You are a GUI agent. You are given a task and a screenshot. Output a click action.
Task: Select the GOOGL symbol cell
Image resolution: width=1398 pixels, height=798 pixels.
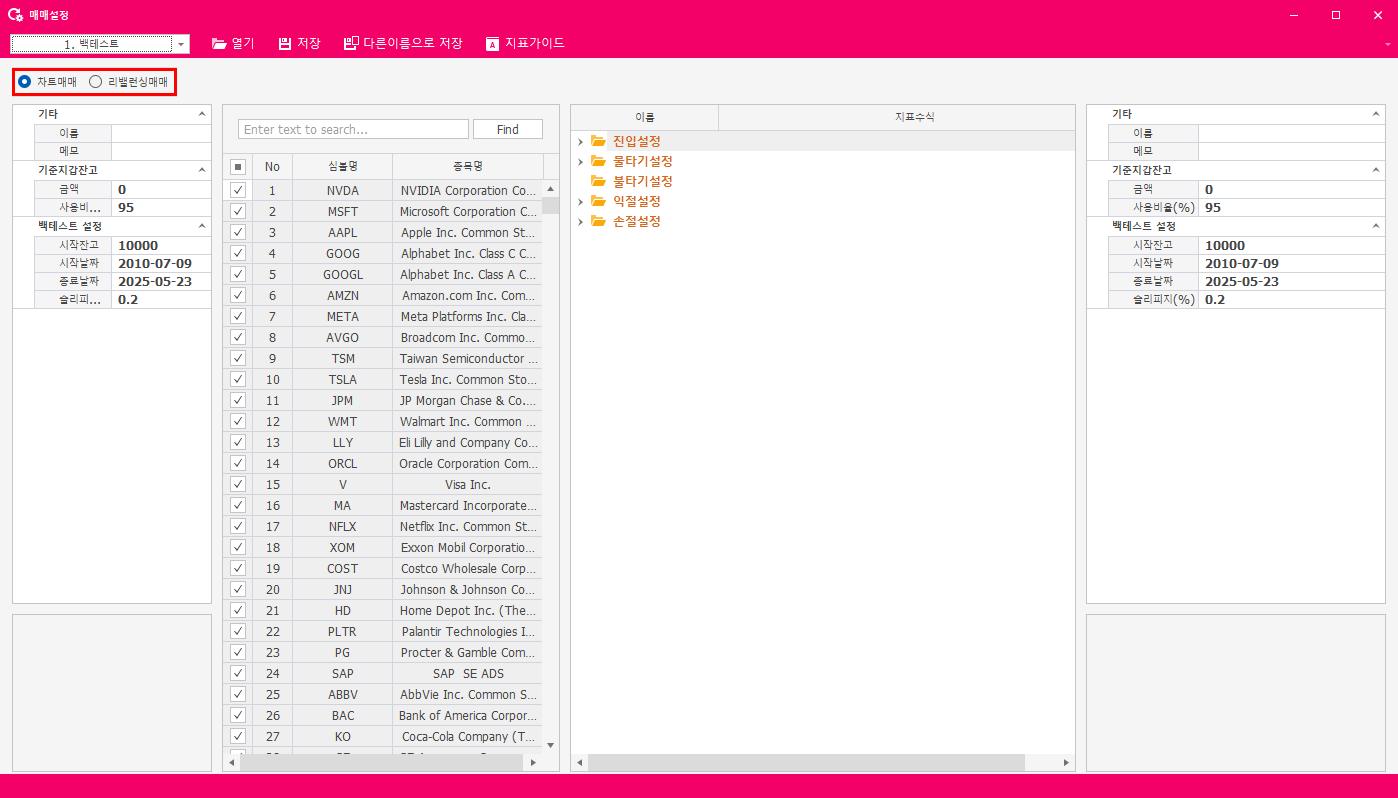[342, 274]
